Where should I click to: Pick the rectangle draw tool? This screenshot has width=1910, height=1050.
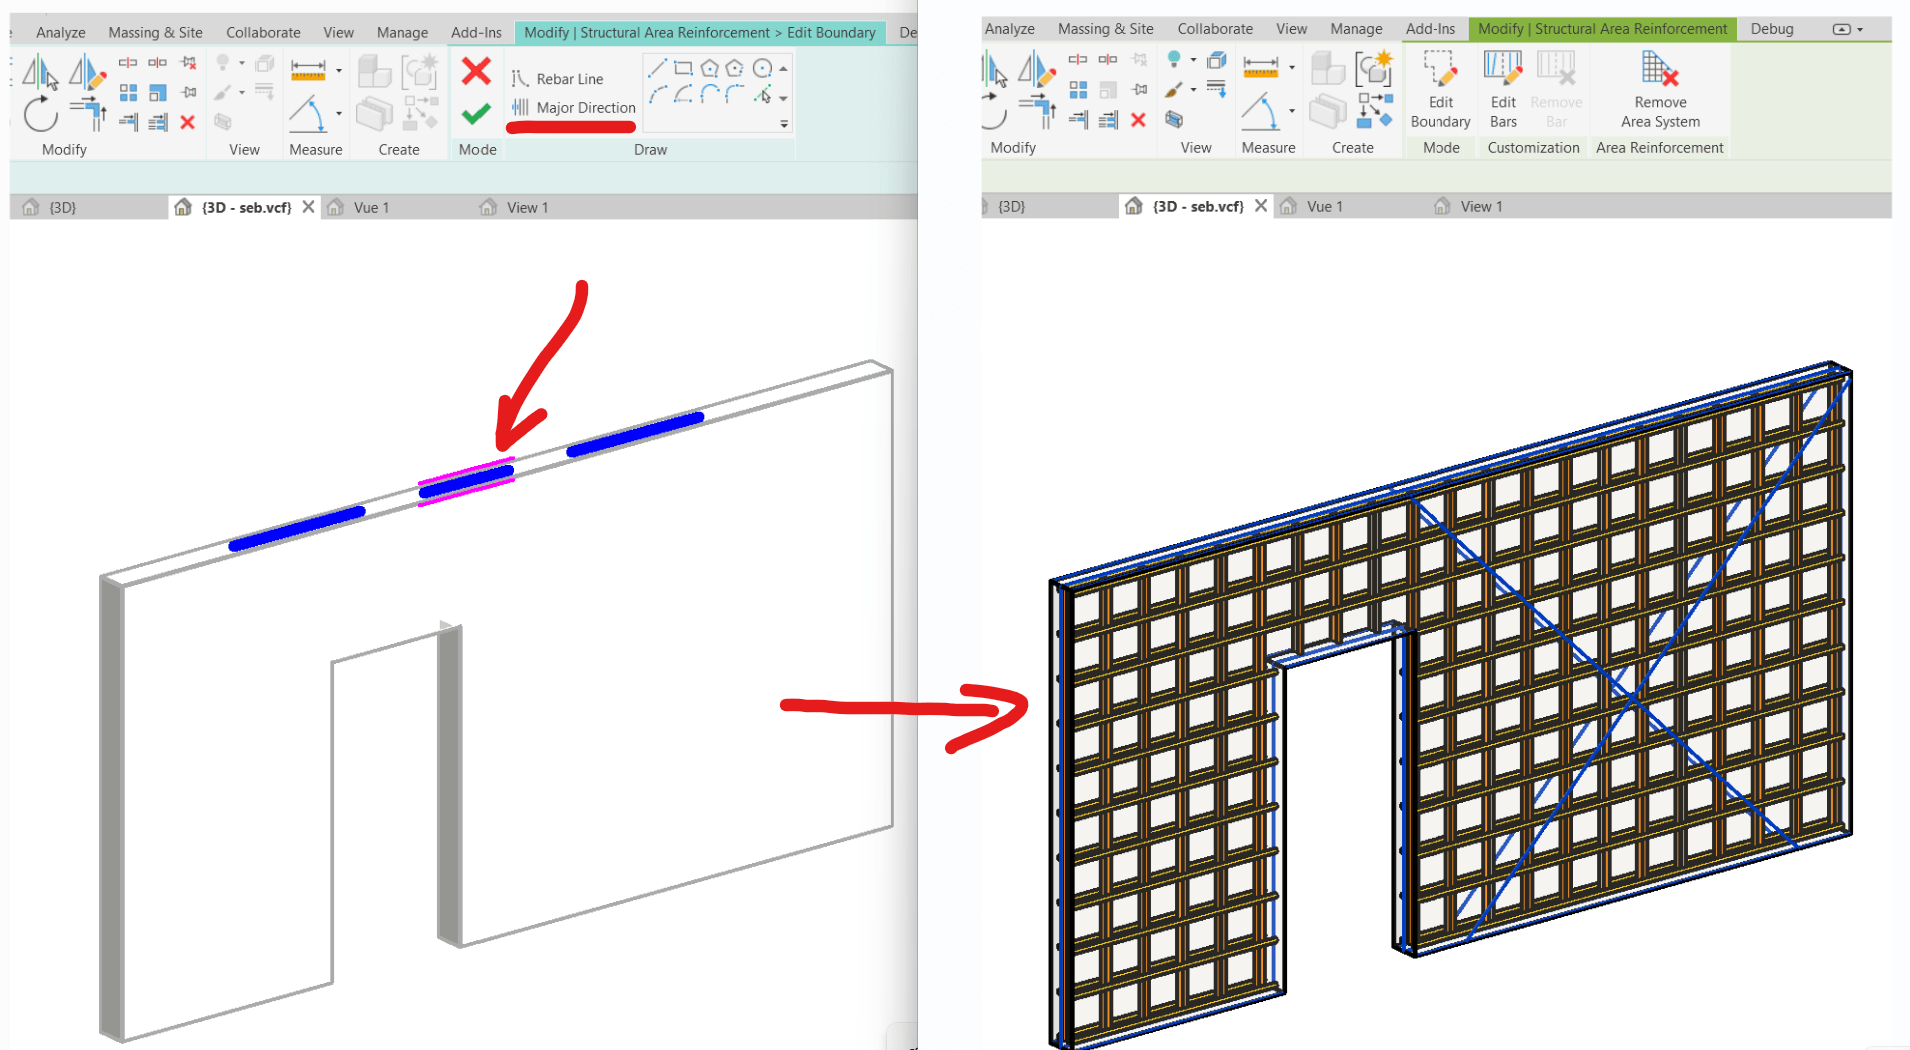[x=684, y=68]
